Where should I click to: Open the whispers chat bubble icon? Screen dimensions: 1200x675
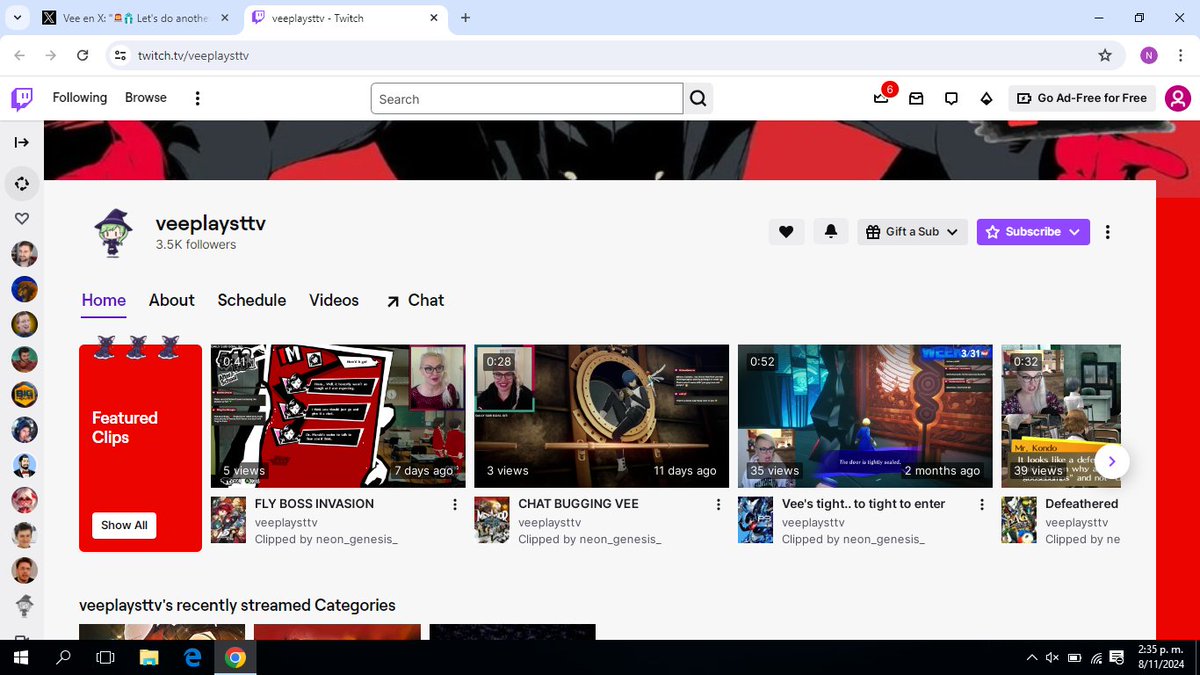pos(951,98)
